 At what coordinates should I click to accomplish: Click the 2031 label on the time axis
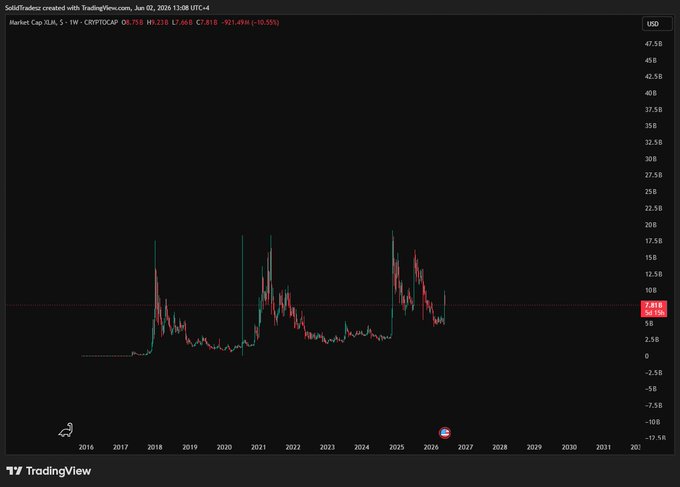[603, 447]
